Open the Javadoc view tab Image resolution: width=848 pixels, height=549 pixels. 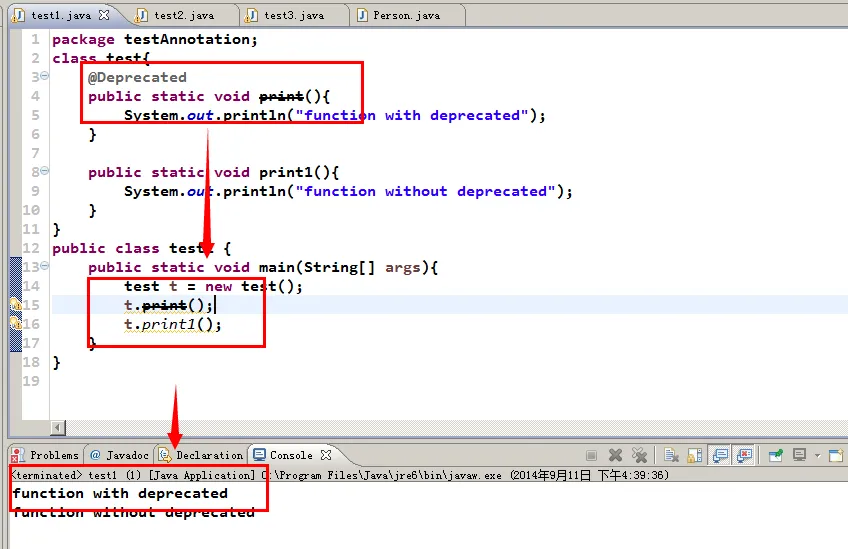(x=120, y=455)
